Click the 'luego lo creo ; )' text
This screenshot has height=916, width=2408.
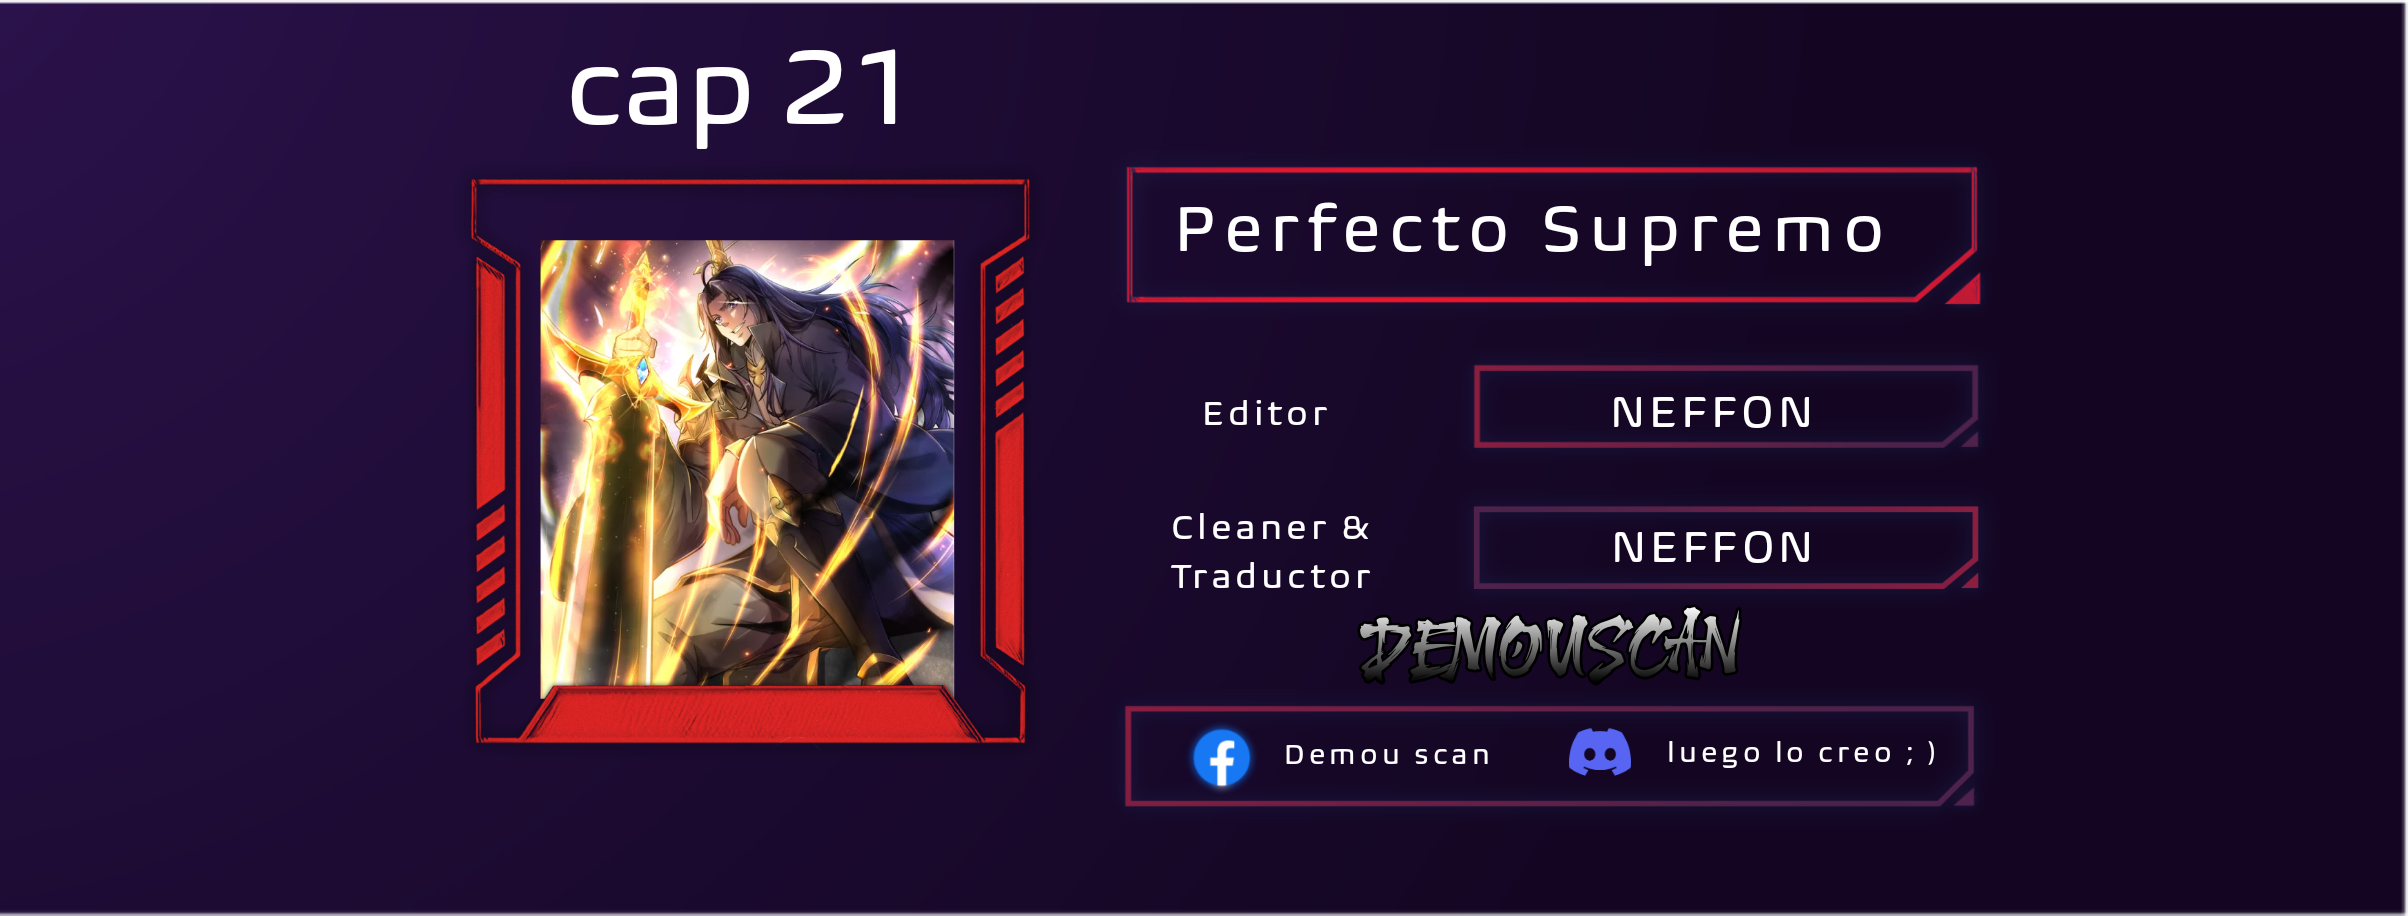pyautogui.click(x=1801, y=753)
